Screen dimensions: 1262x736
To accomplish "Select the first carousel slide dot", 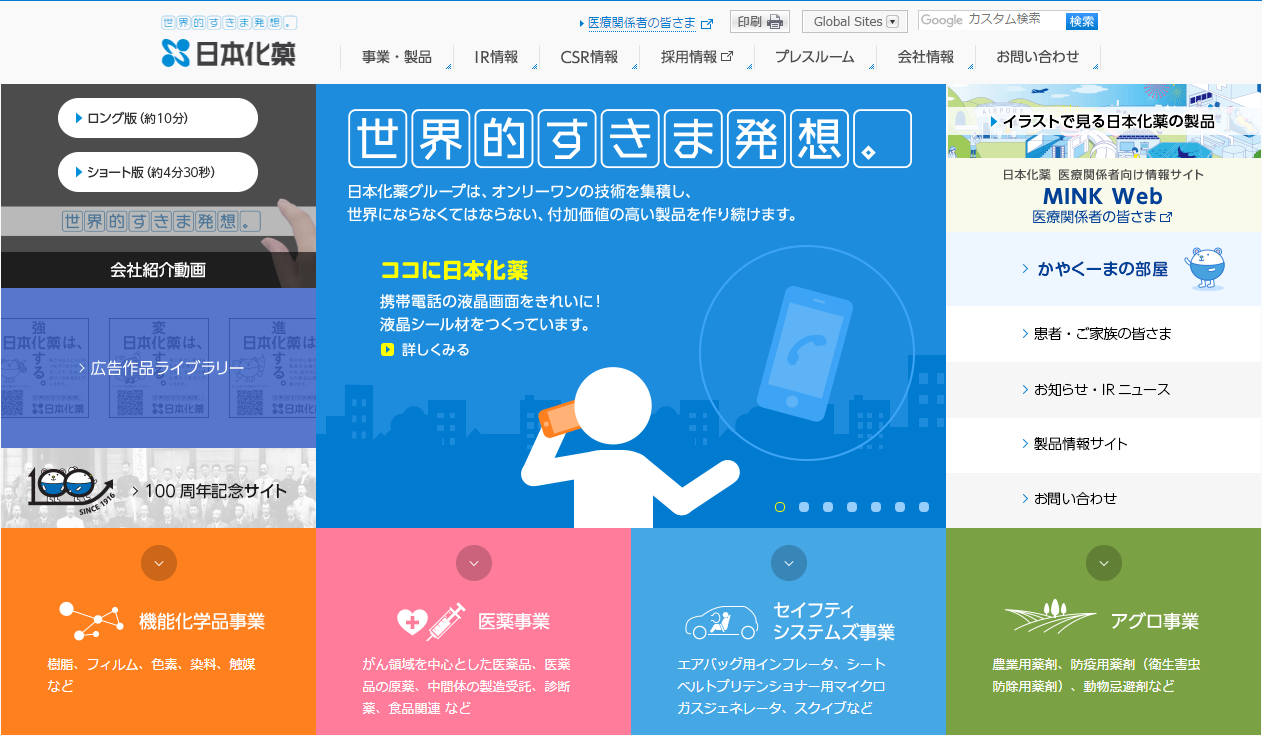I will click(780, 507).
